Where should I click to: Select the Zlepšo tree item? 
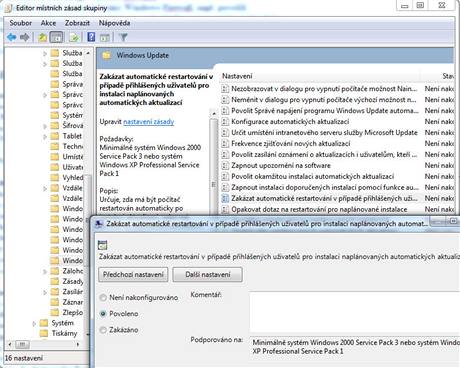pyautogui.click(x=72, y=312)
